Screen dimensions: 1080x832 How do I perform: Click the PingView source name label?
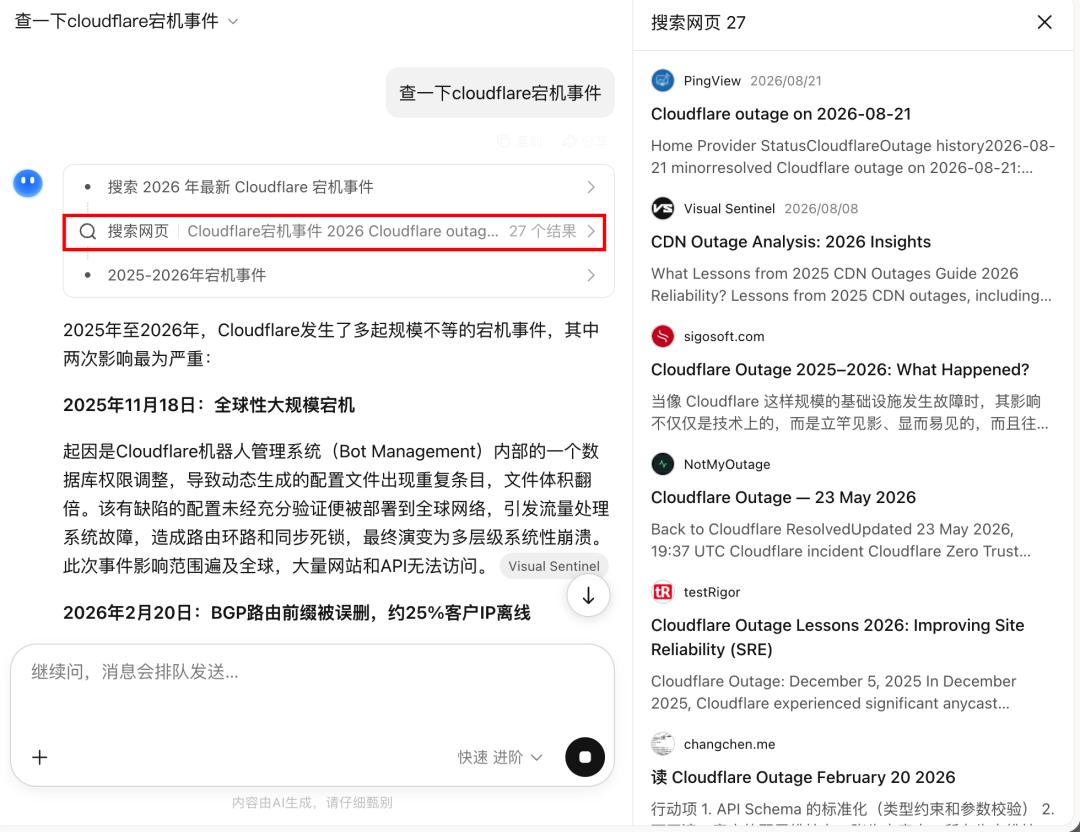712,81
